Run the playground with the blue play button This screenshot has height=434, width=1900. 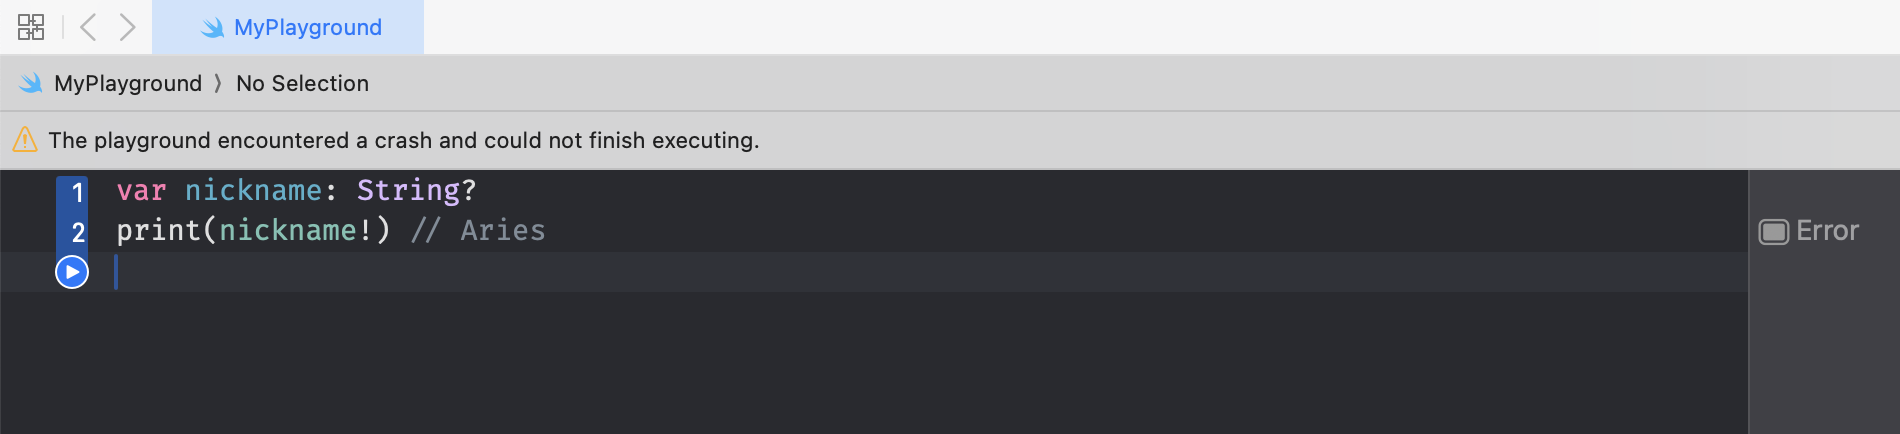pos(72,272)
